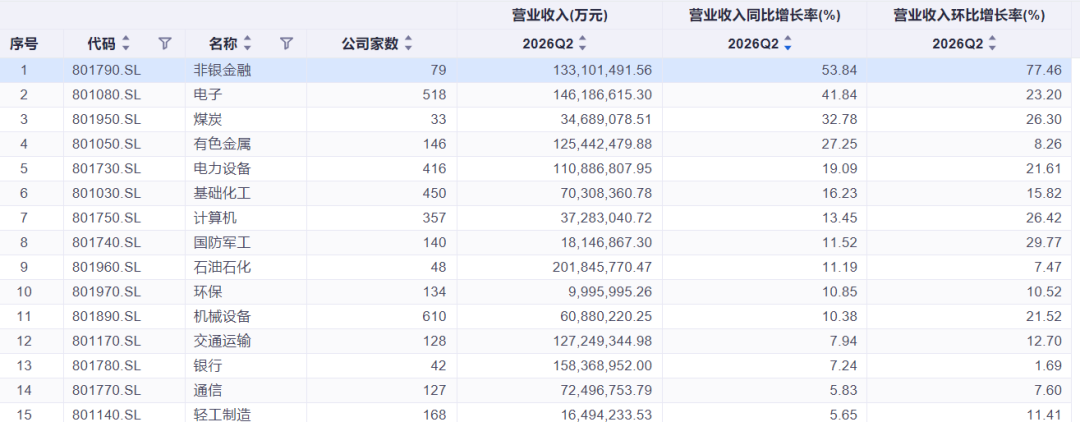Screen dimensions: 1080x422
Task: Sort 2026Q2 under 营业收入同比增长率(%) header
Action: (787, 44)
